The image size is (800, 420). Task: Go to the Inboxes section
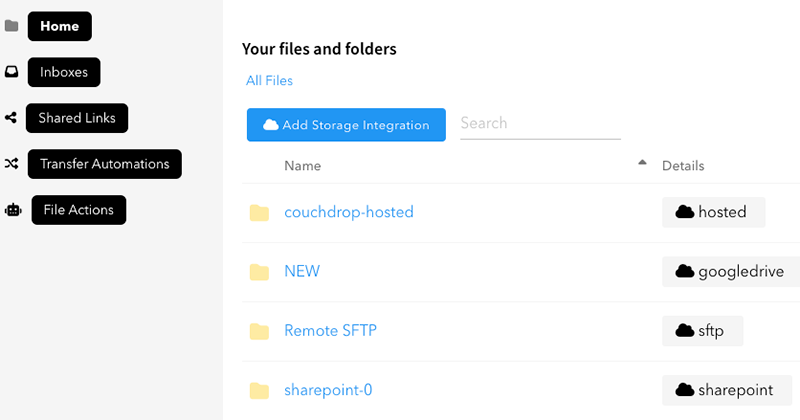coord(64,72)
